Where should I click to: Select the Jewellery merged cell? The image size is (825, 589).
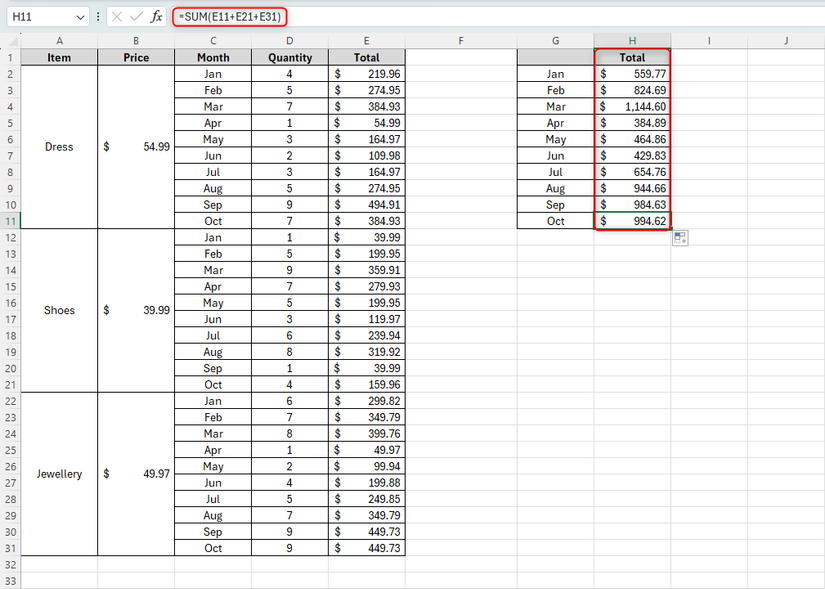59,474
